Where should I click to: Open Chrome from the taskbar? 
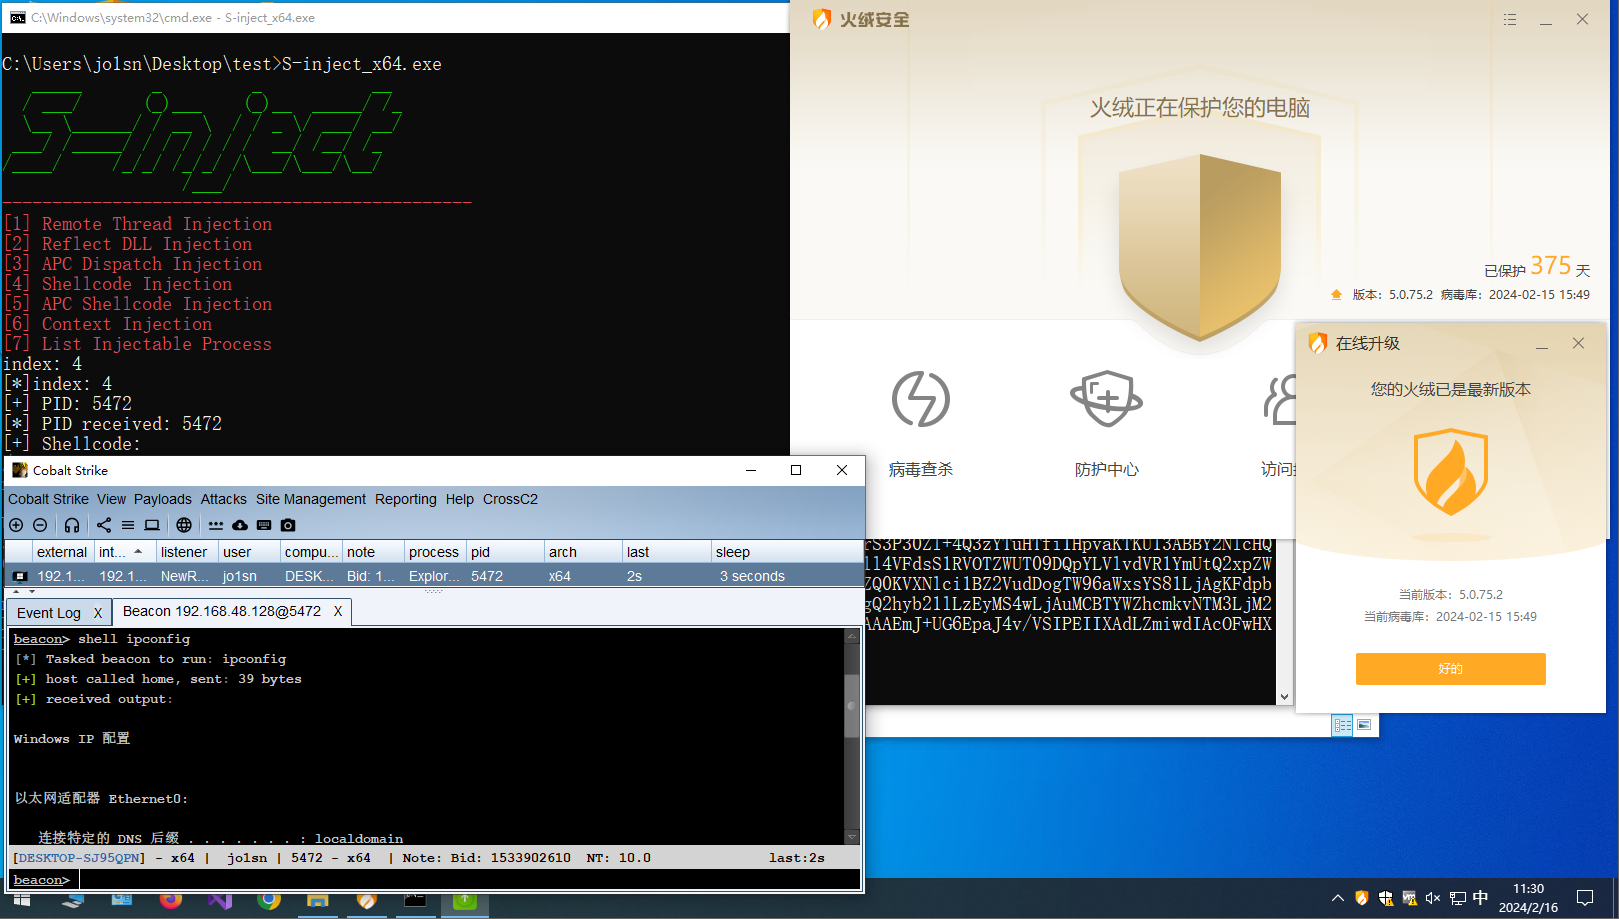point(269,900)
